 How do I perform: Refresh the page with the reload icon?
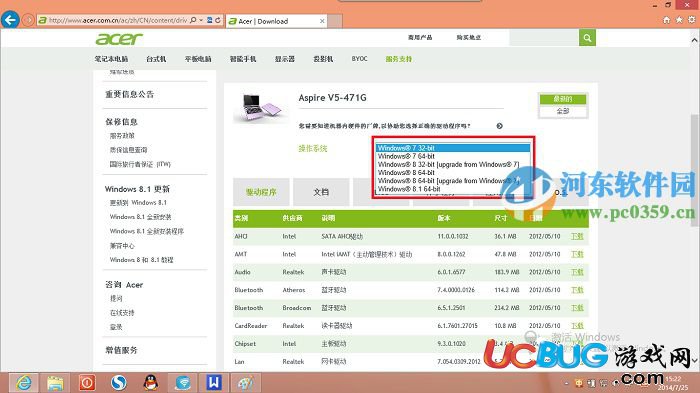(x=218, y=21)
